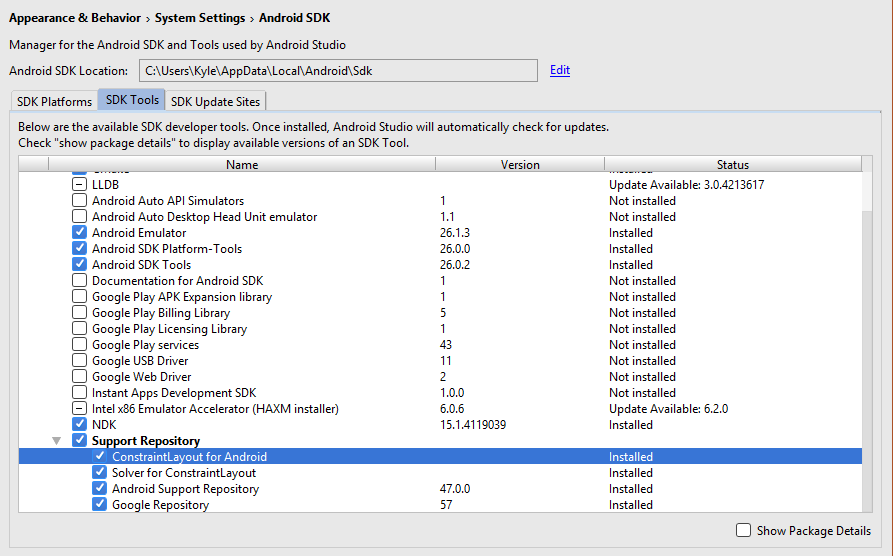Image resolution: width=893 pixels, height=556 pixels.
Task: Click Appearance & Behavior in the breadcrumb
Action: [x=75, y=18]
